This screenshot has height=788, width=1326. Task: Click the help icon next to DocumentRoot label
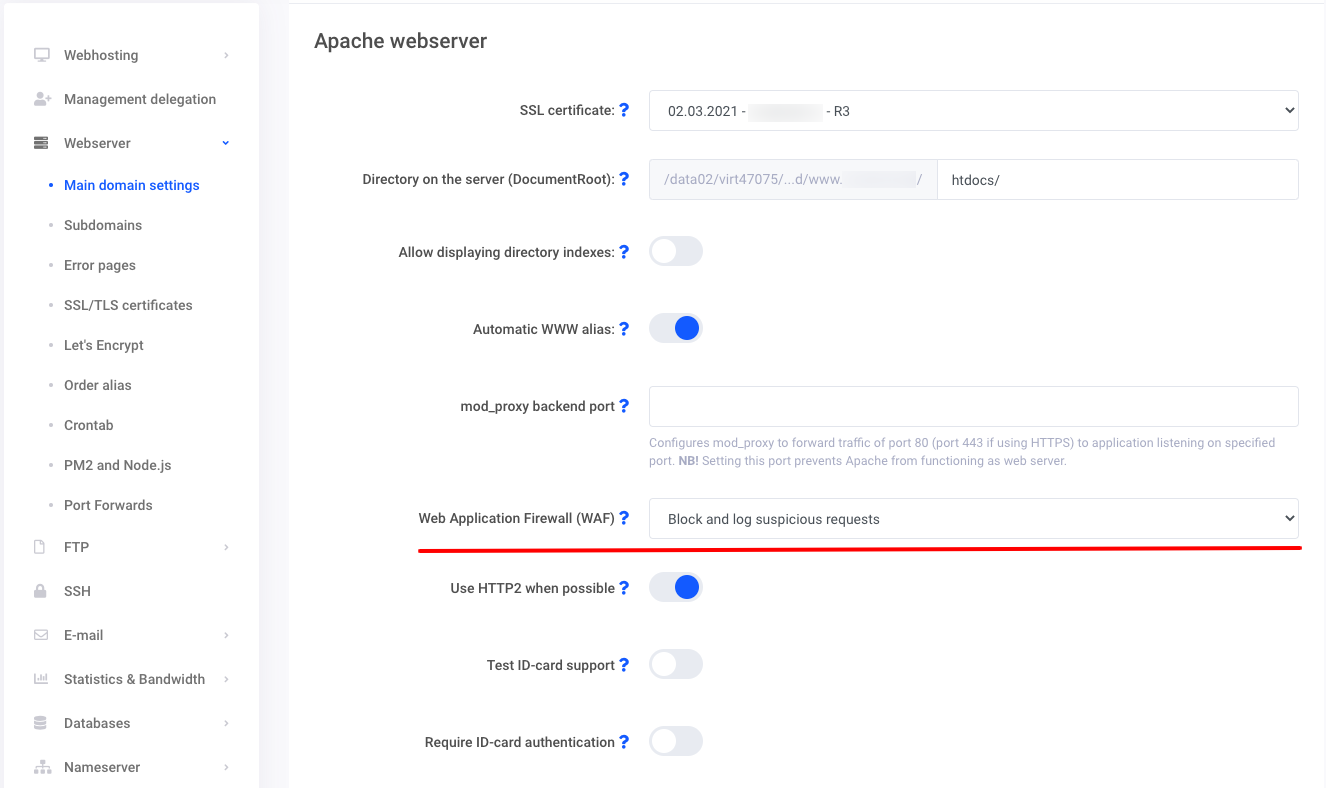click(624, 179)
